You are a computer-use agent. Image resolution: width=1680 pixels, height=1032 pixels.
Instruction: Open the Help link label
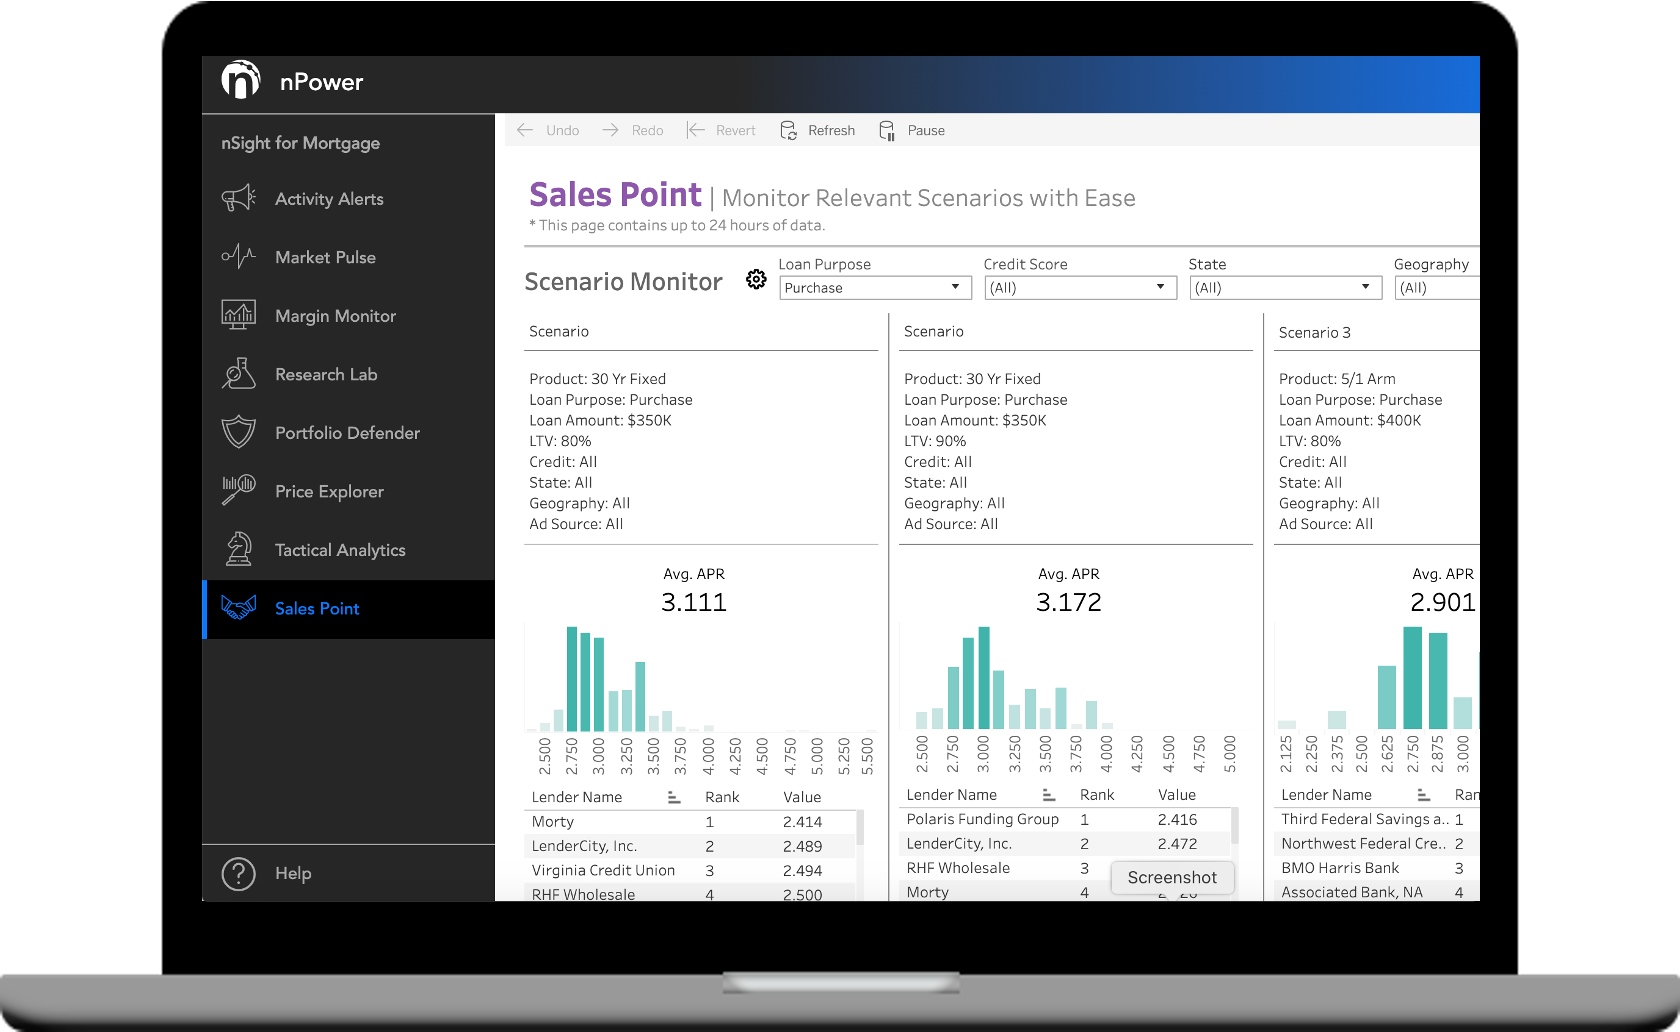coord(293,873)
